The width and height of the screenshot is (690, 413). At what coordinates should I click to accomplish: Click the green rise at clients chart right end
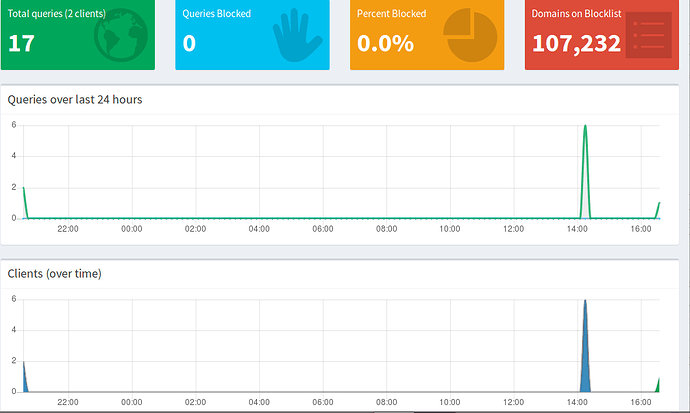click(x=658, y=384)
